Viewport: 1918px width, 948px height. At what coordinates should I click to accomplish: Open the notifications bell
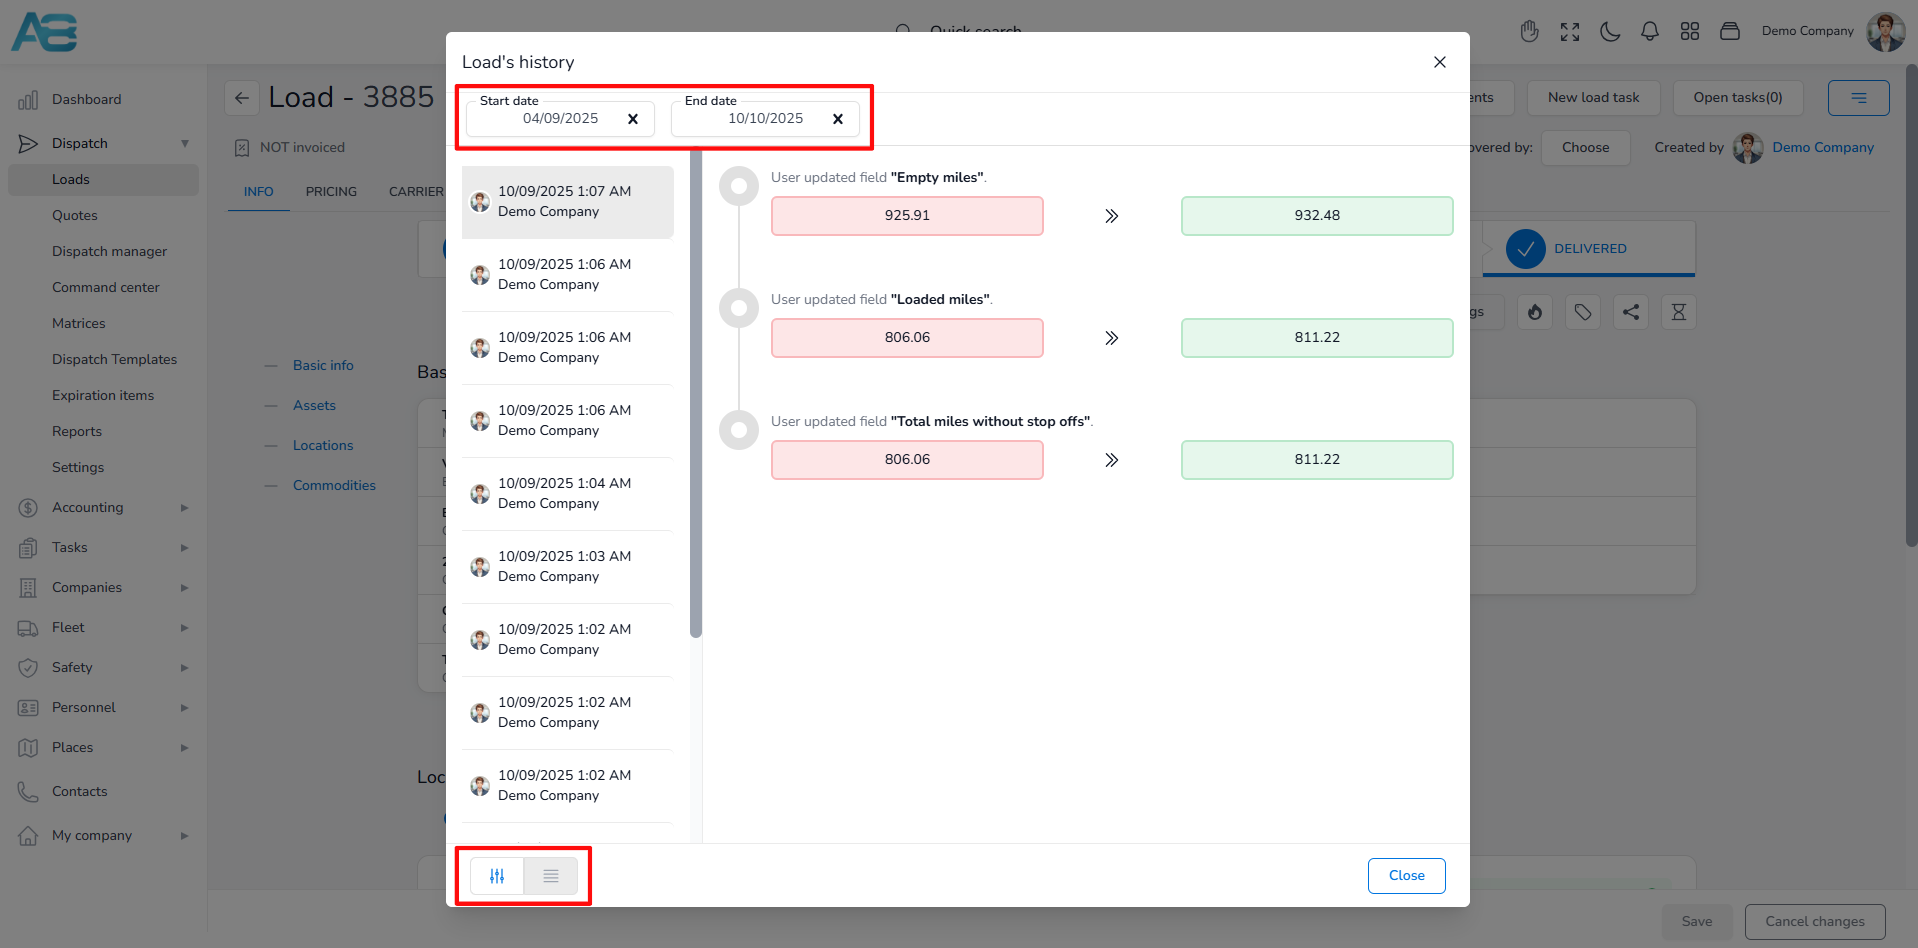pos(1650,32)
